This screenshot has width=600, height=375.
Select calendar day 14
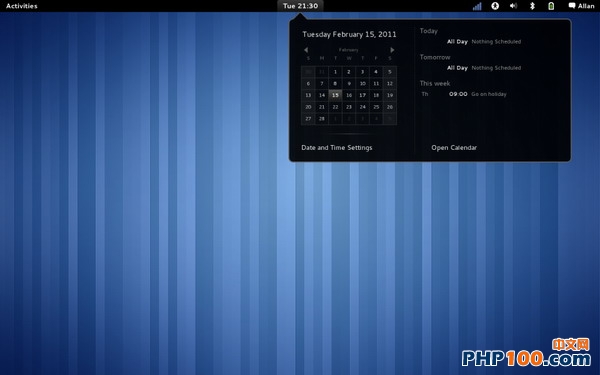322,95
